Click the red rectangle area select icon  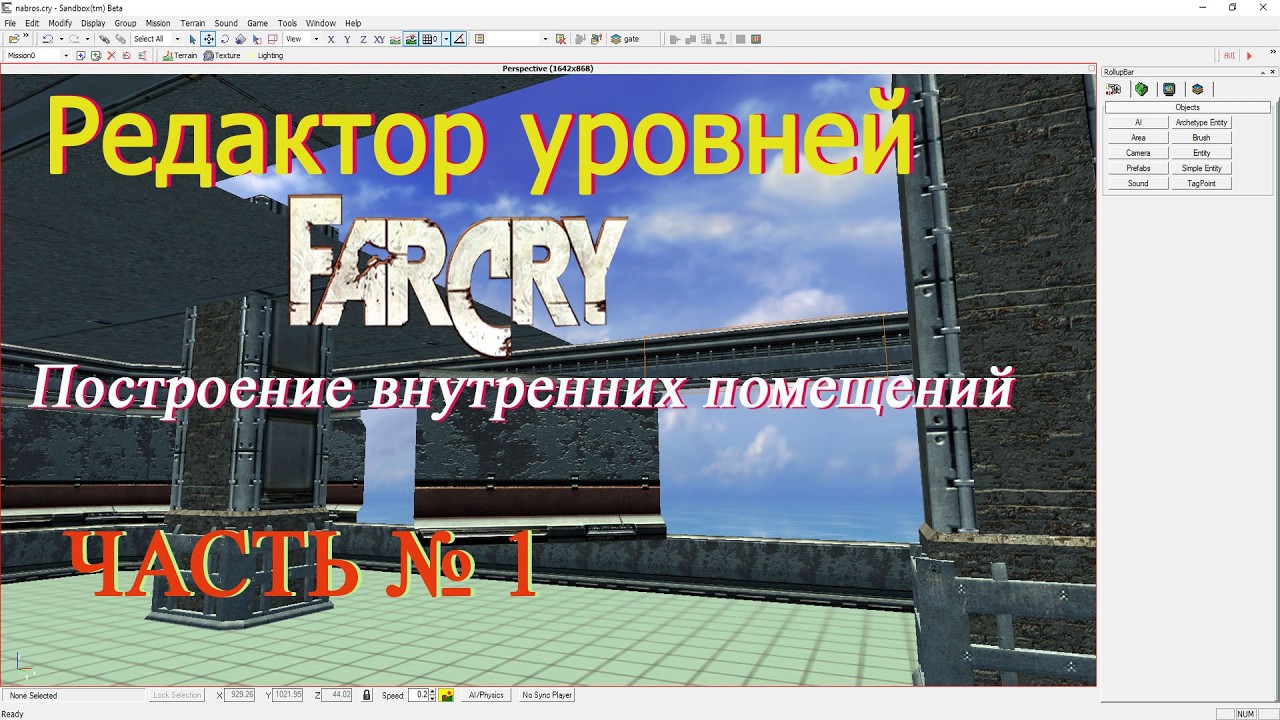pos(273,39)
